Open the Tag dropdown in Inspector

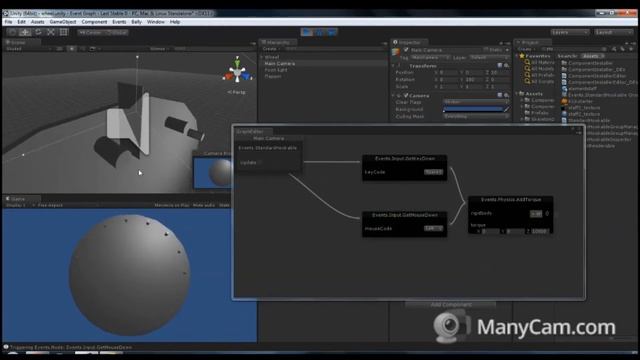click(x=430, y=58)
